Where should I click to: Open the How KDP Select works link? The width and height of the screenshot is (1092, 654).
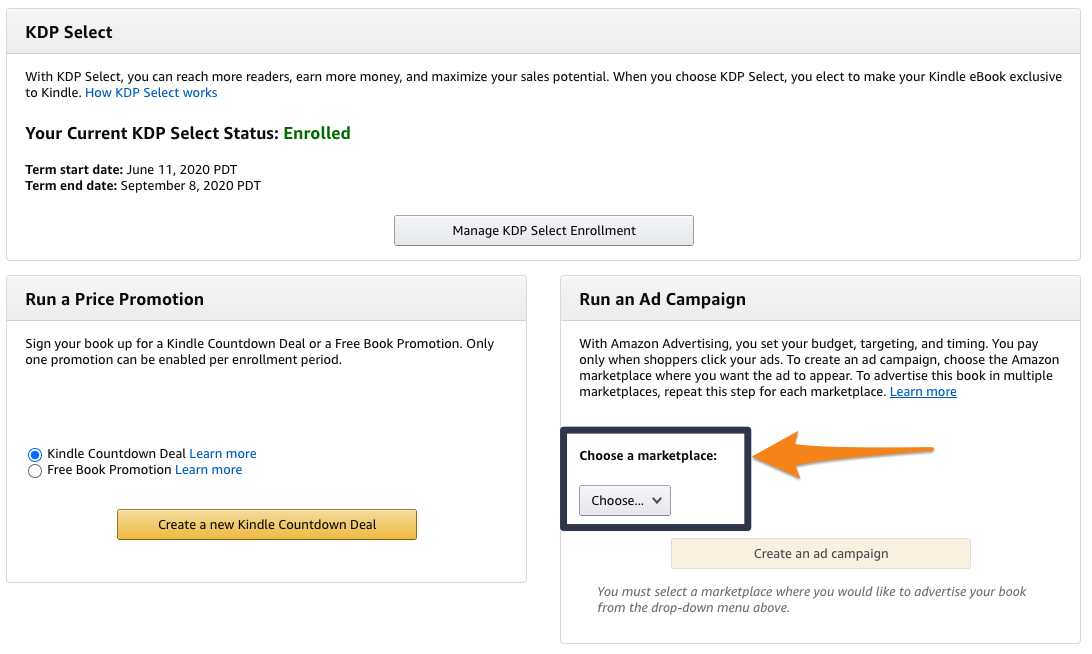[151, 92]
